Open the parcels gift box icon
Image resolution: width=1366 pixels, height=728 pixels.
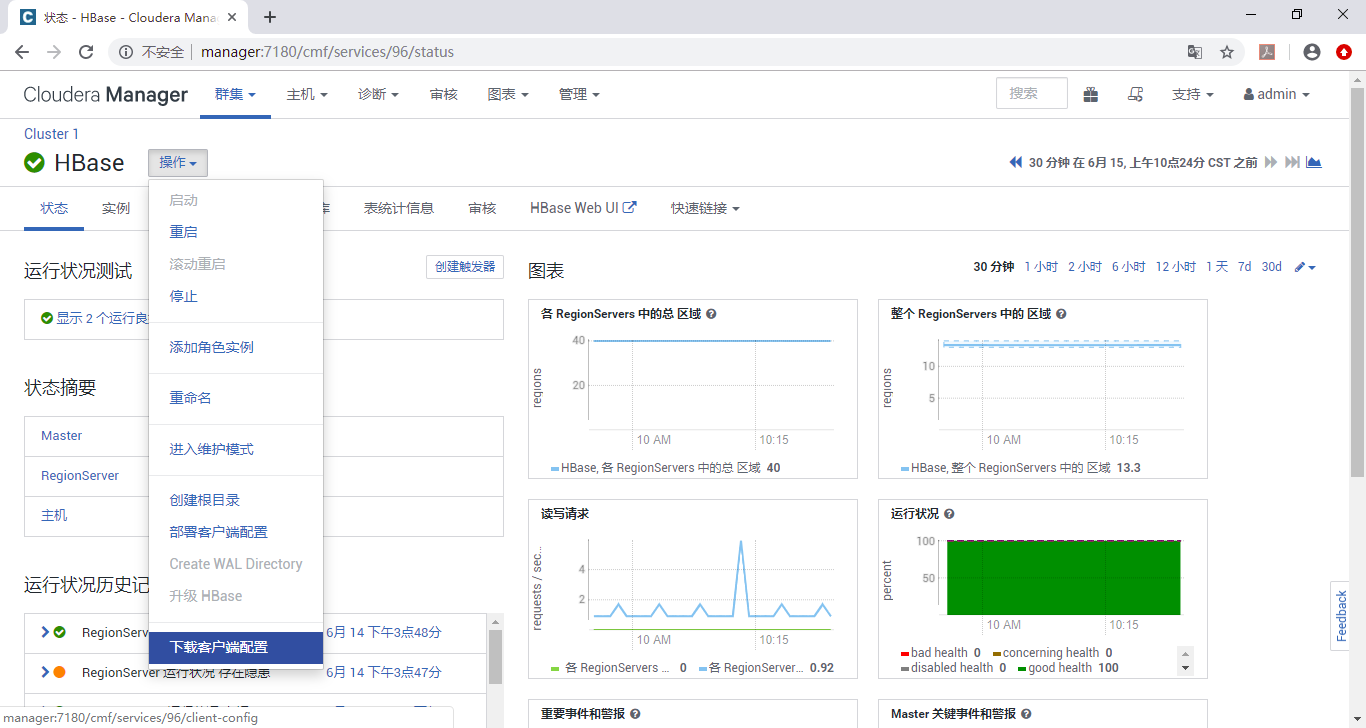click(x=1090, y=94)
